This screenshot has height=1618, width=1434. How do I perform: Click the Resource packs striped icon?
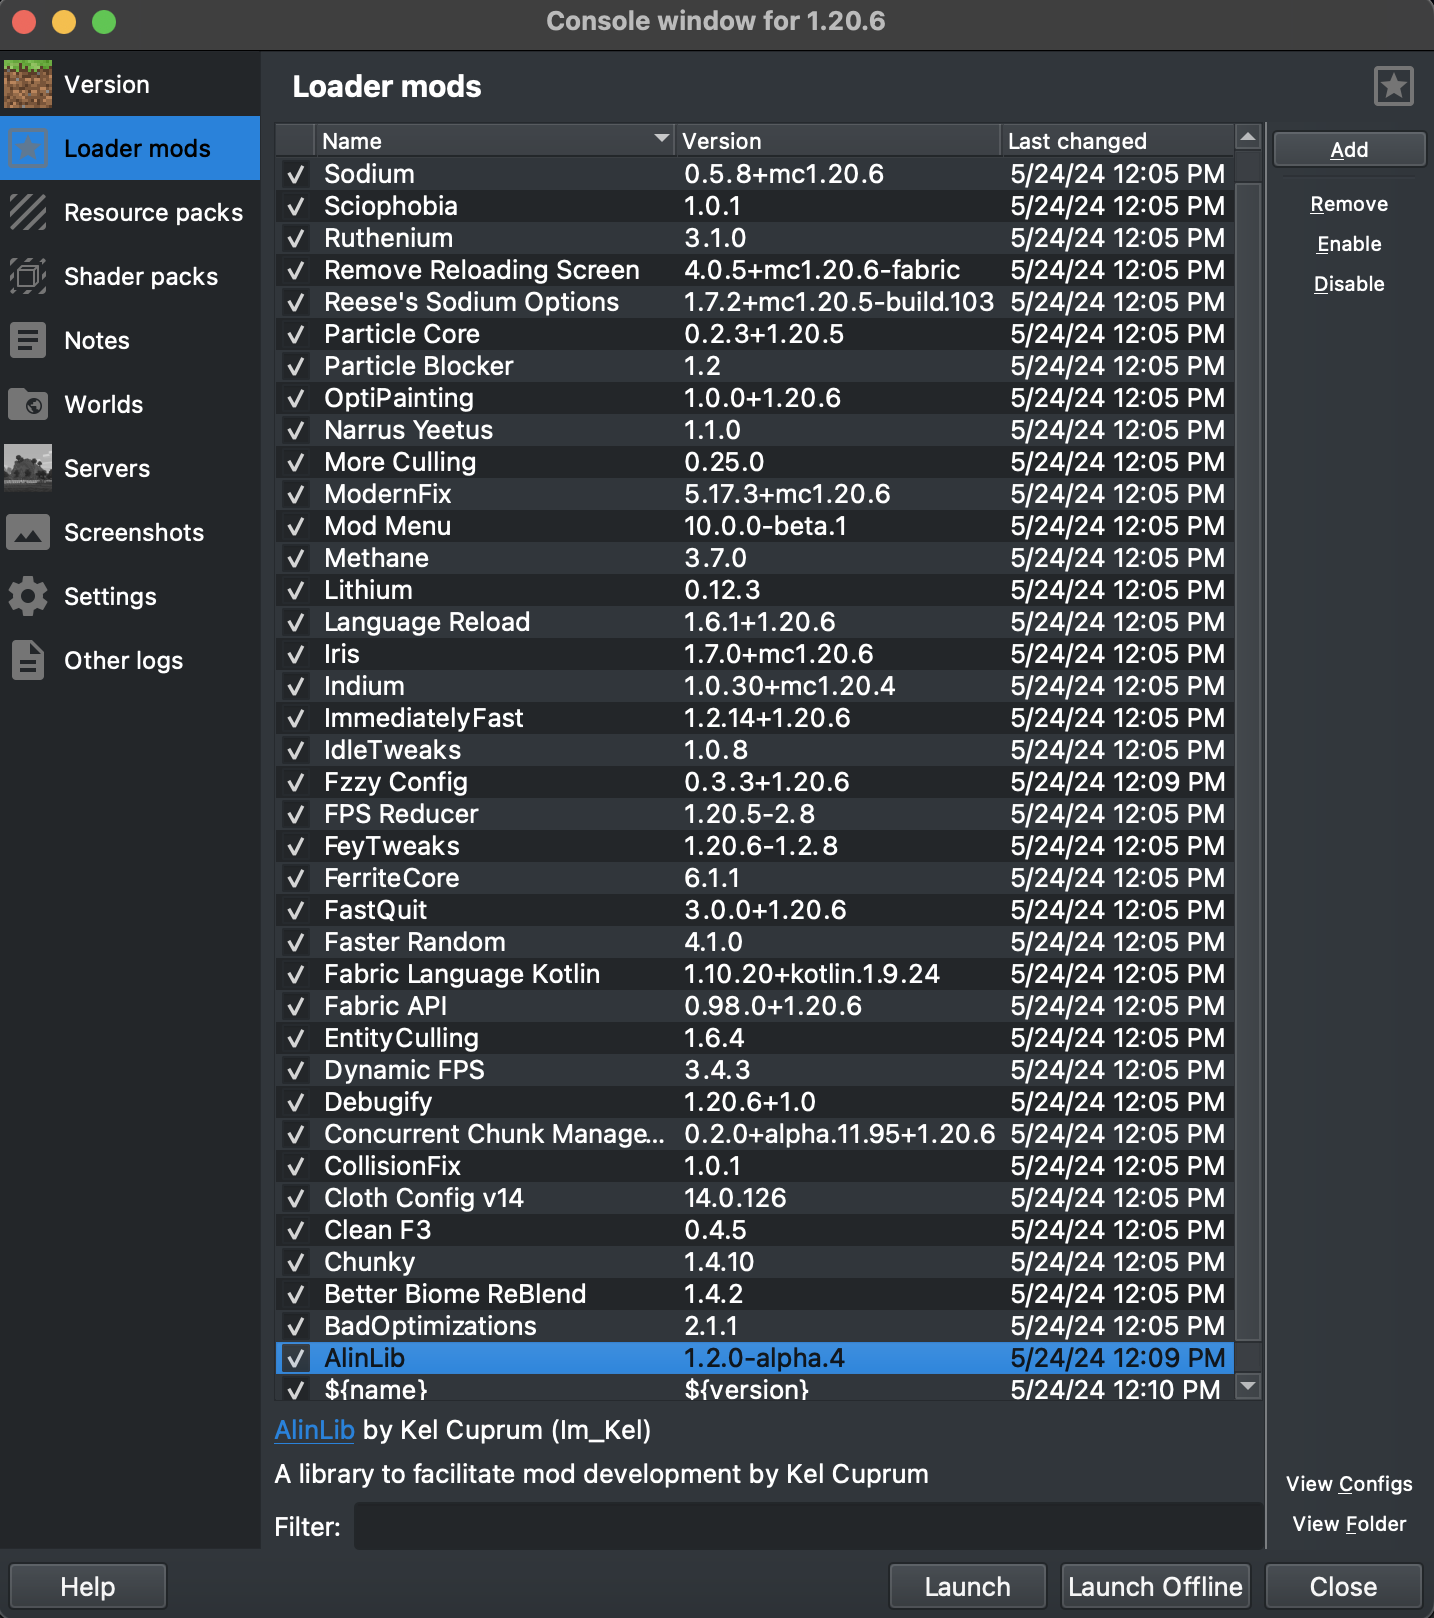28,212
